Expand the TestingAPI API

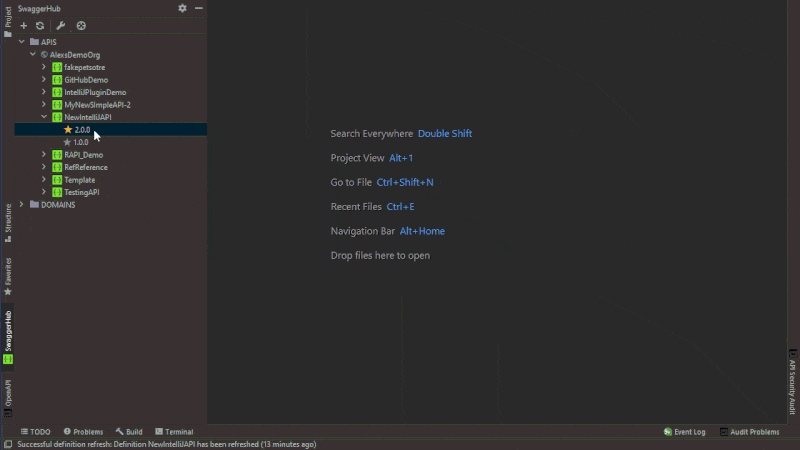[x=44, y=192]
